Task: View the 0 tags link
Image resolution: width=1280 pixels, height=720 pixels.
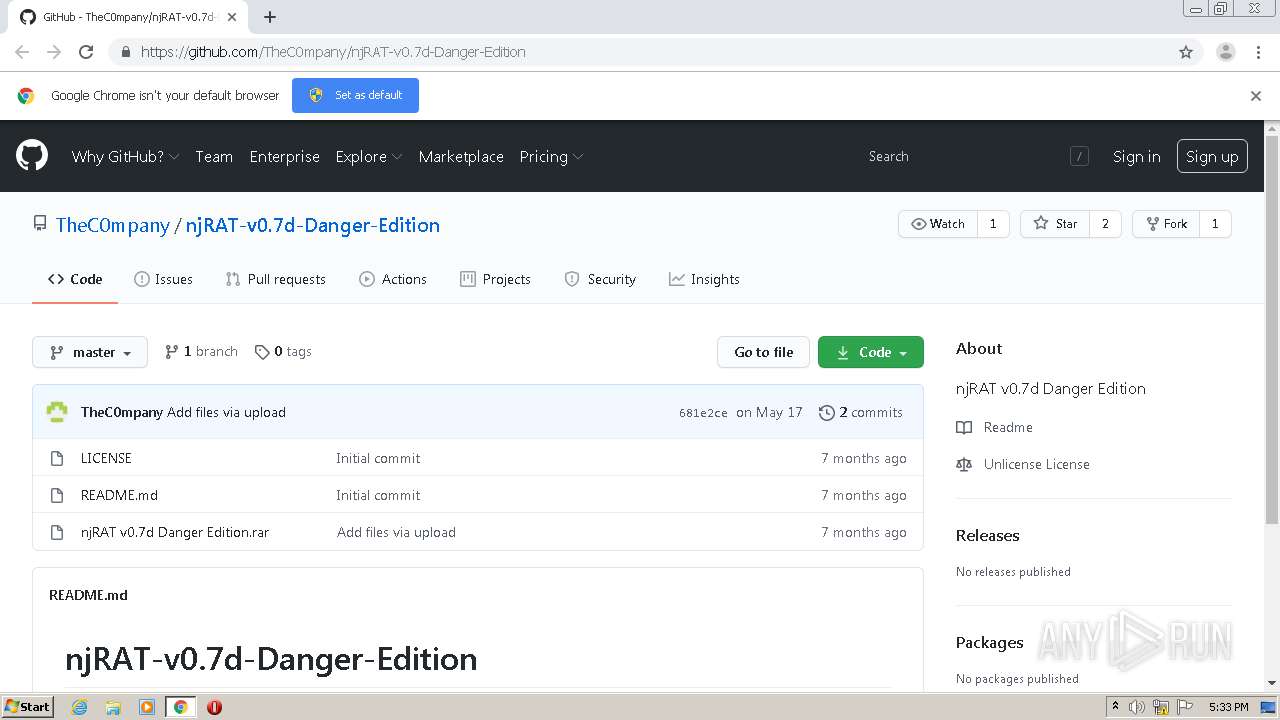Action: pos(283,351)
